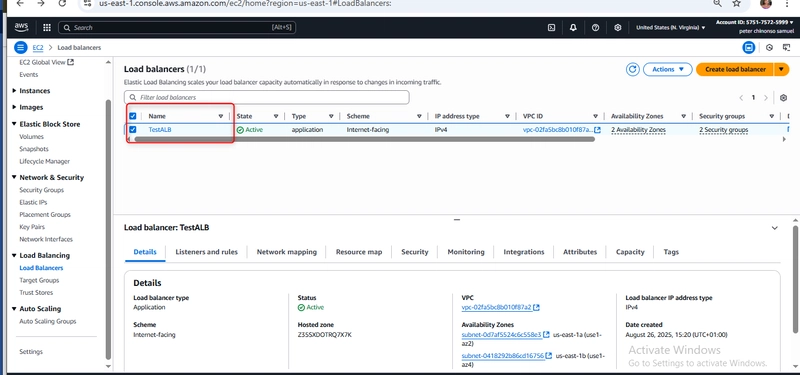Open the Actions dropdown
Screen dimensions: 800x375
[x=667, y=69]
